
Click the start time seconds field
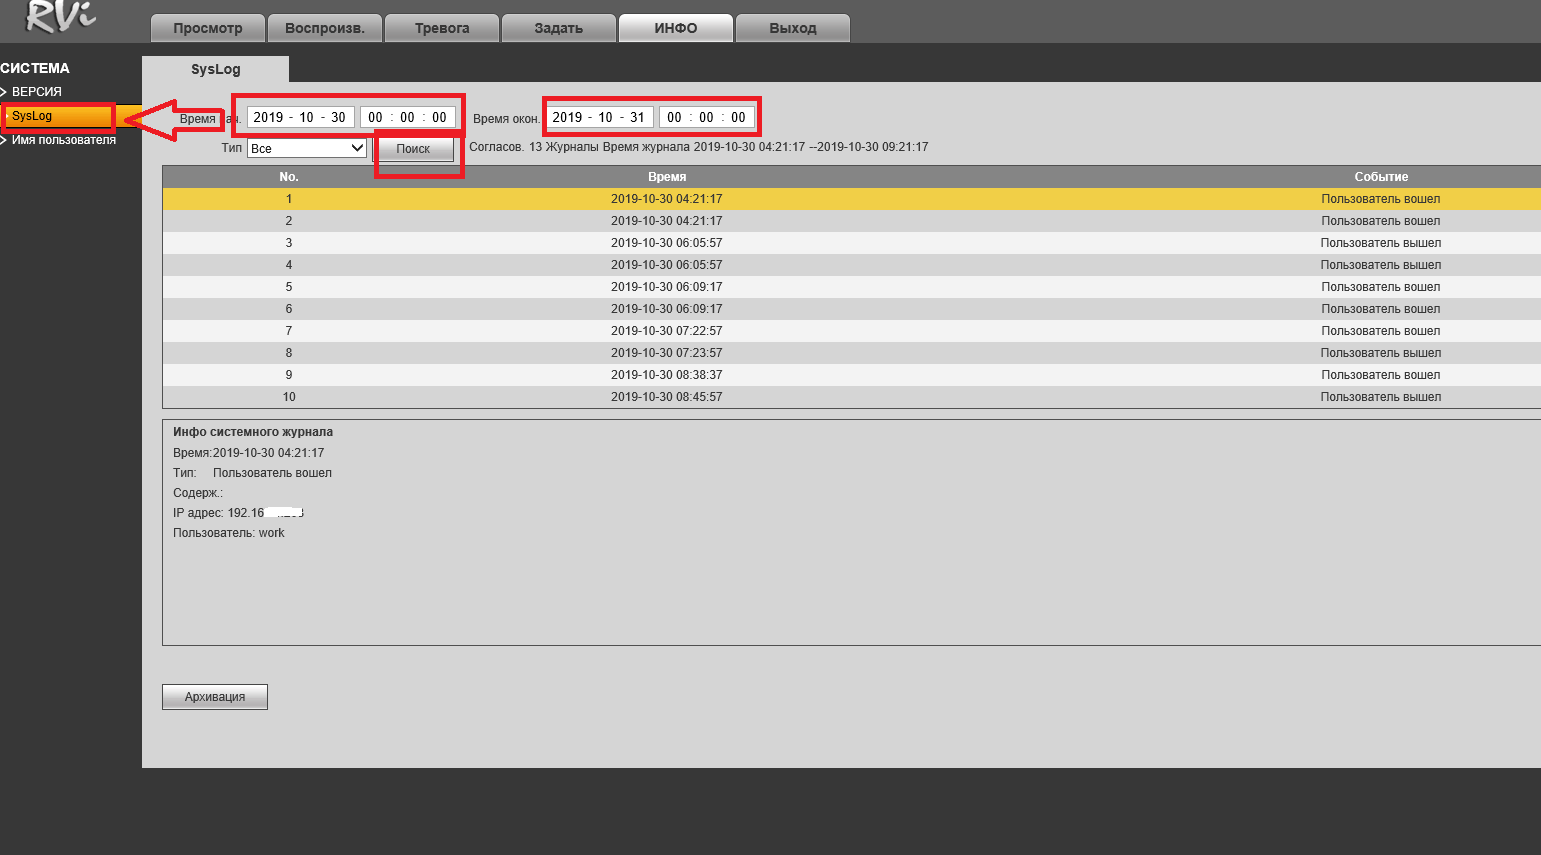pyautogui.click(x=440, y=117)
